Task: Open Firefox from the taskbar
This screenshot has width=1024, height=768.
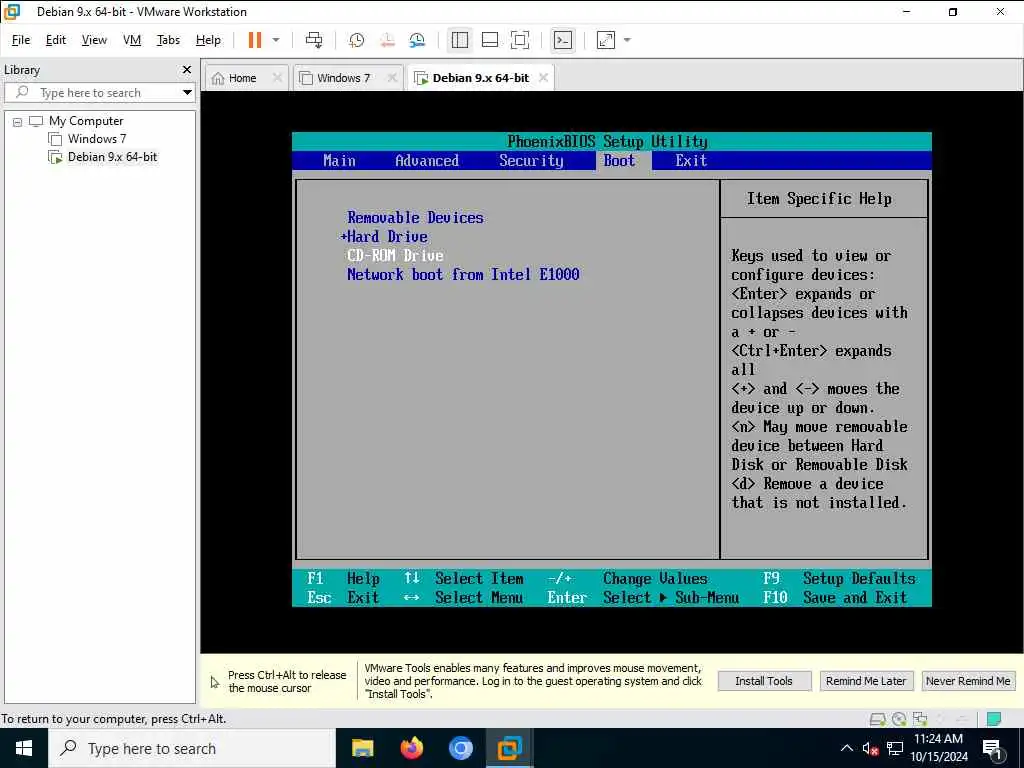Action: 411,748
